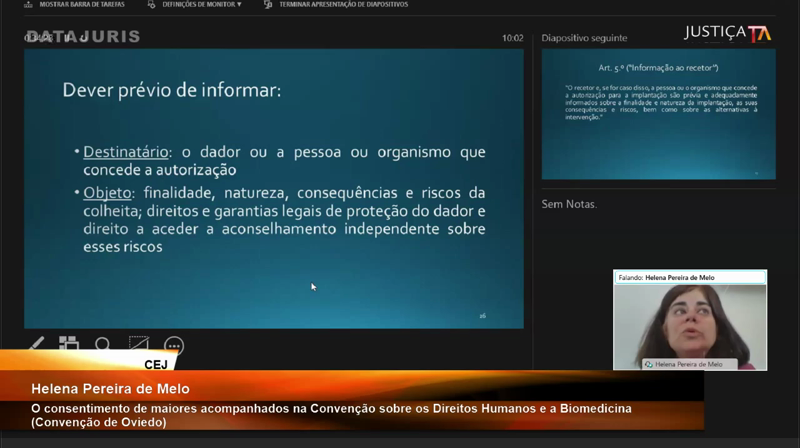Open the see all slides grid
The image size is (800, 448).
point(69,344)
